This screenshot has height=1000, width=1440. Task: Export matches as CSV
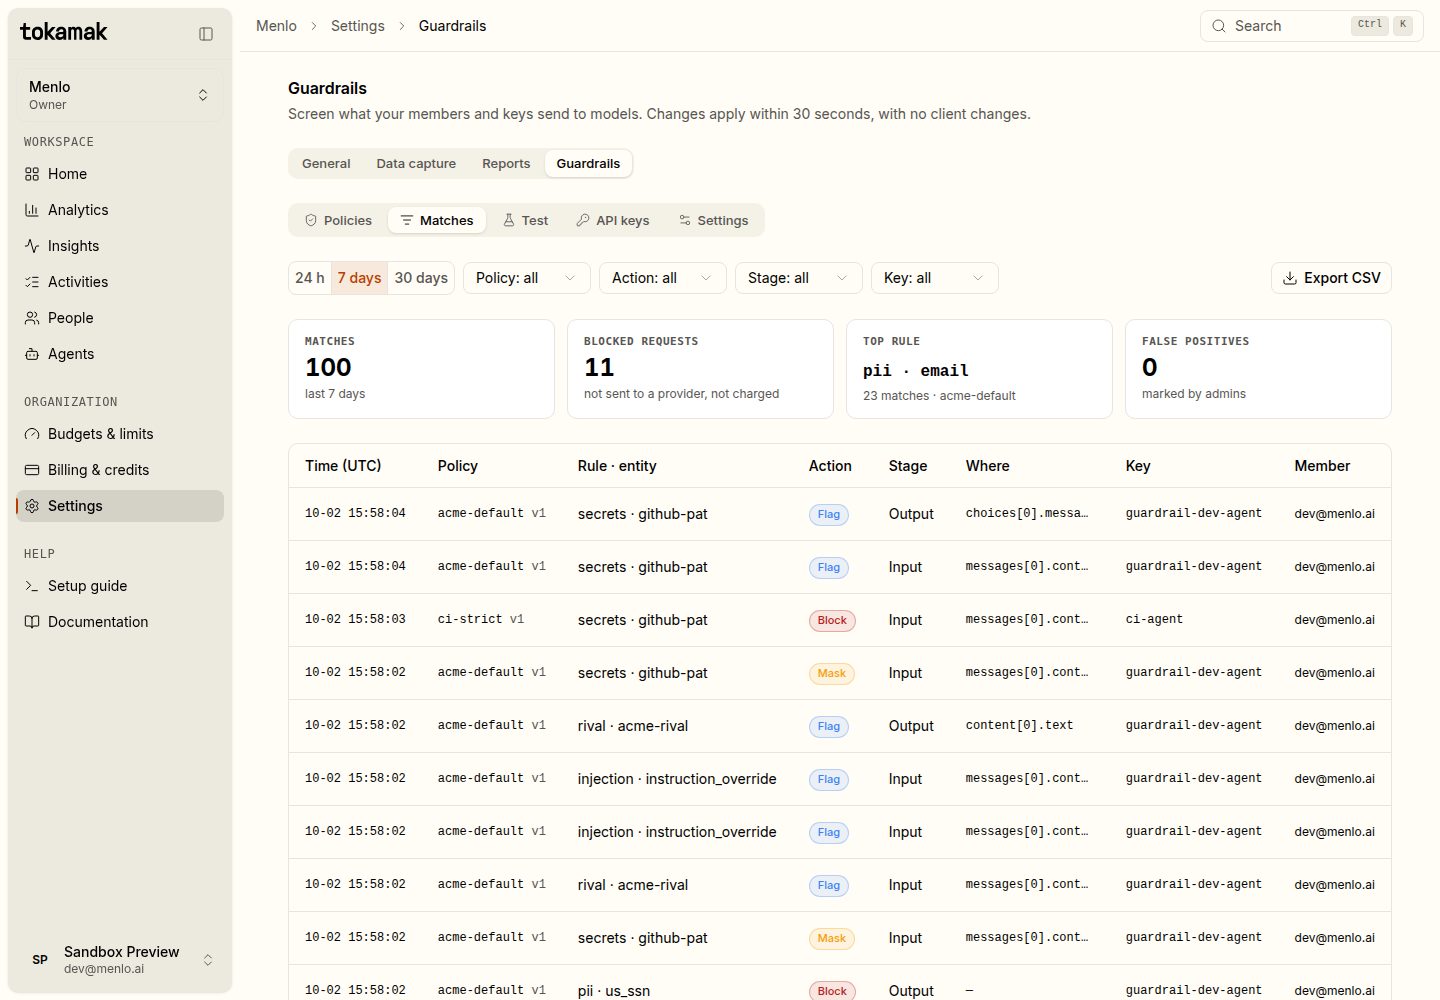coord(1331,278)
